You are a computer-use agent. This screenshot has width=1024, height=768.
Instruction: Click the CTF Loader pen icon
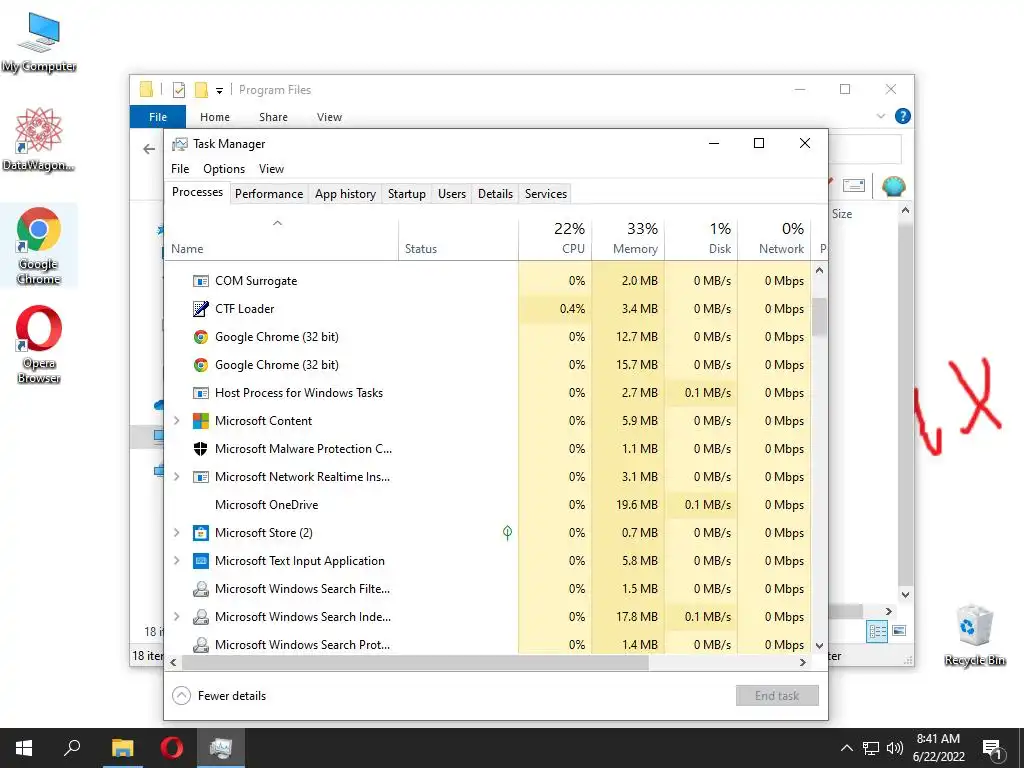[x=200, y=309]
